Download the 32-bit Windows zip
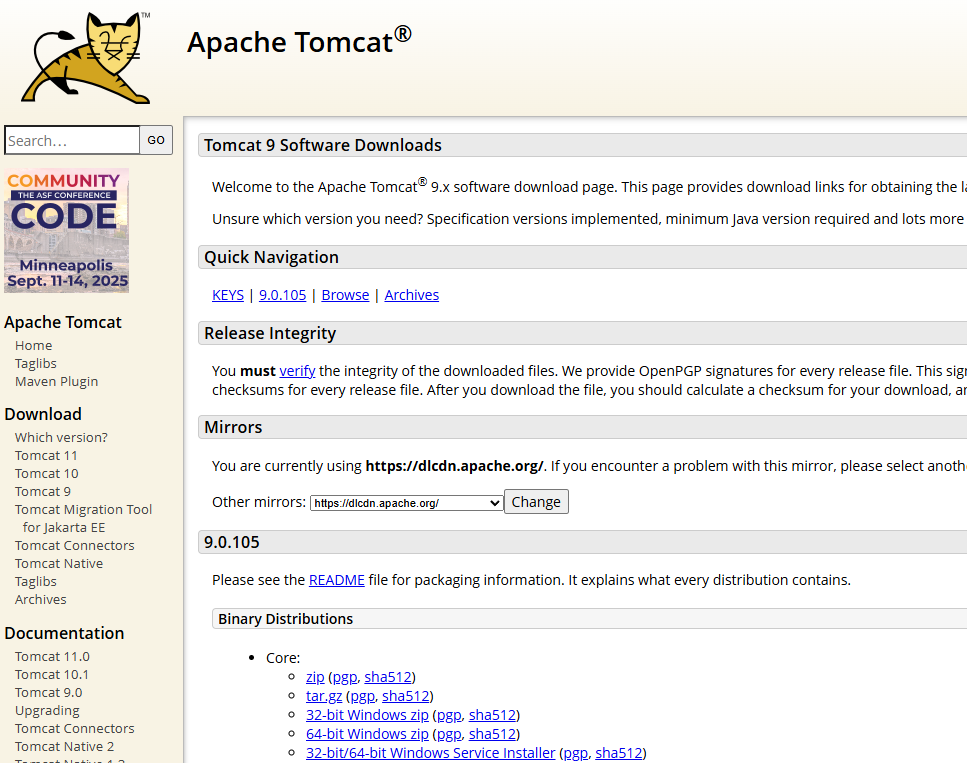This screenshot has width=967, height=763. (367, 715)
